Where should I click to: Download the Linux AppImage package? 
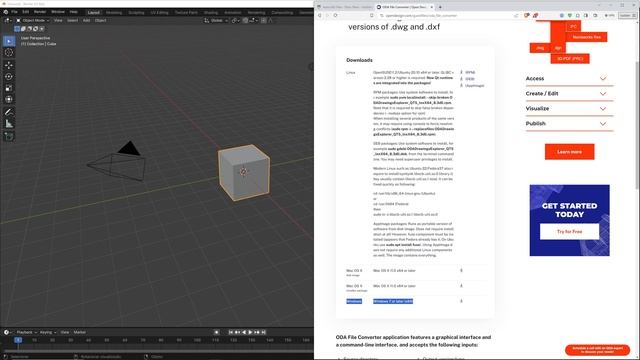[x=472, y=86]
